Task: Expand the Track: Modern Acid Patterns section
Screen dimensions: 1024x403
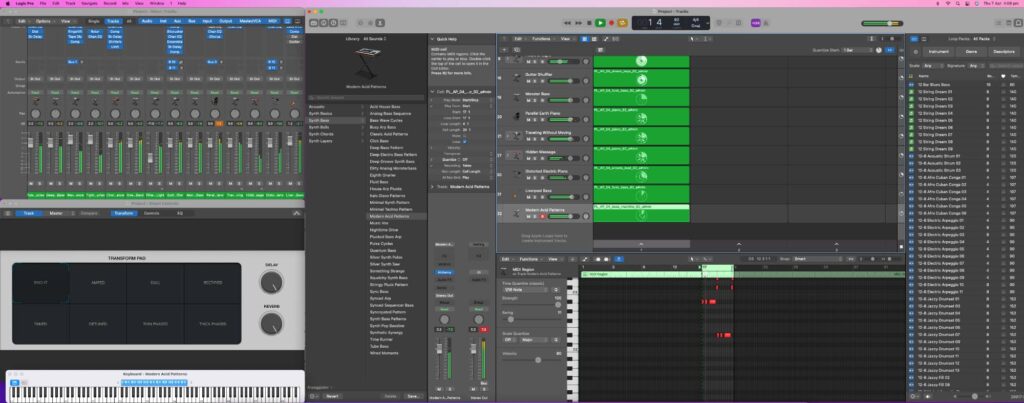Action: 432,187
